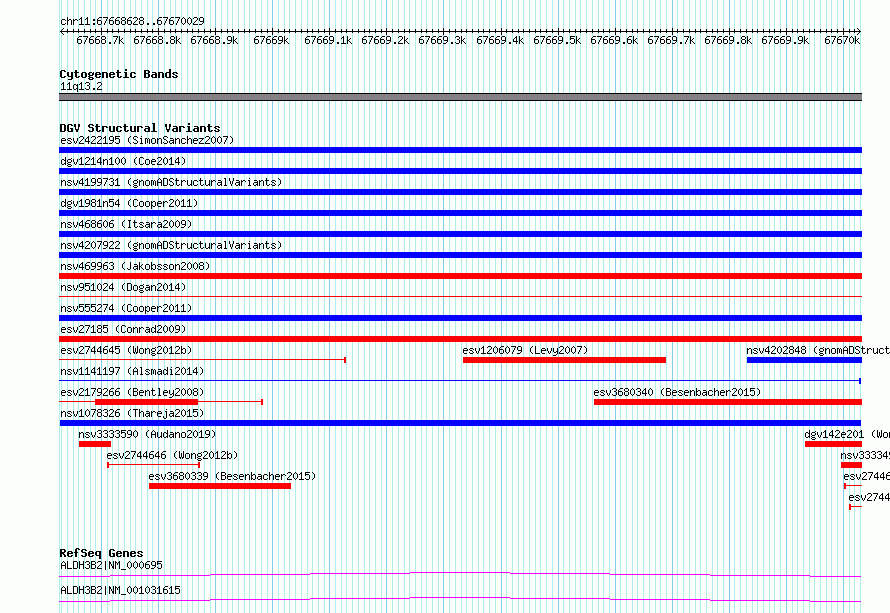Image resolution: width=890 pixels, height=613 pixels.
Task: Open the nsv4207922 (gnomADStructuralVariants) label
Action: pos(171,245)
